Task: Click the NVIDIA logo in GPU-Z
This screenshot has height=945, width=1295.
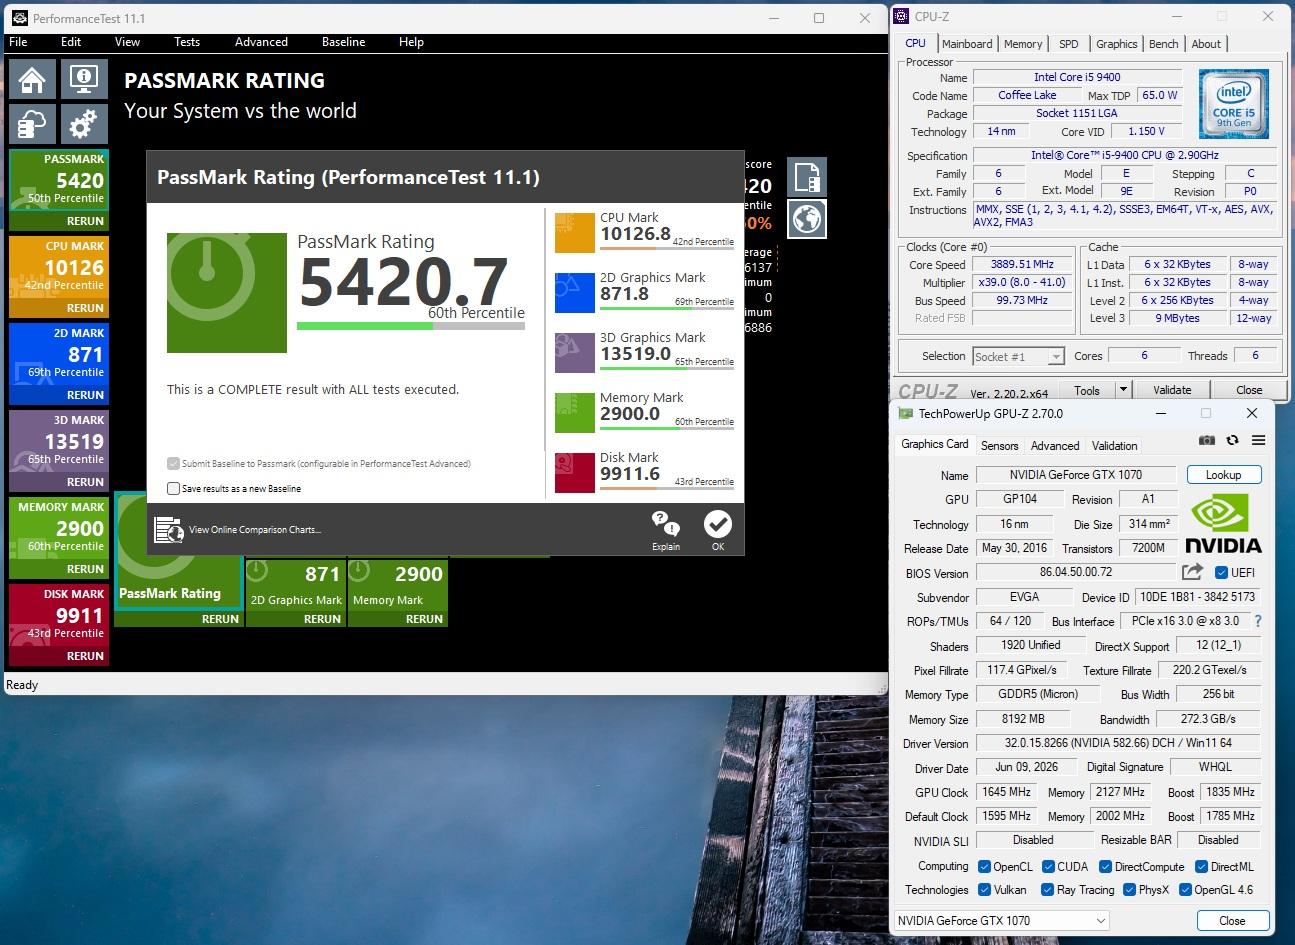Action: pos(1223,524)
